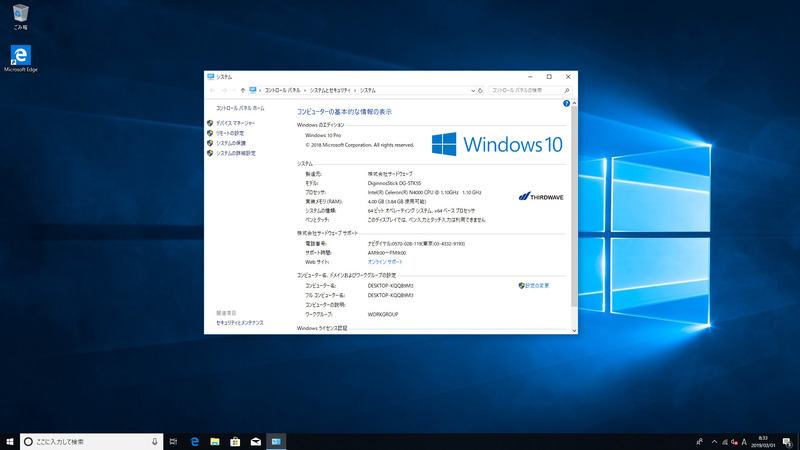This screenshot has height=450, width=800.
Task: Click the System window title bar icon
Action: point(210,77)
